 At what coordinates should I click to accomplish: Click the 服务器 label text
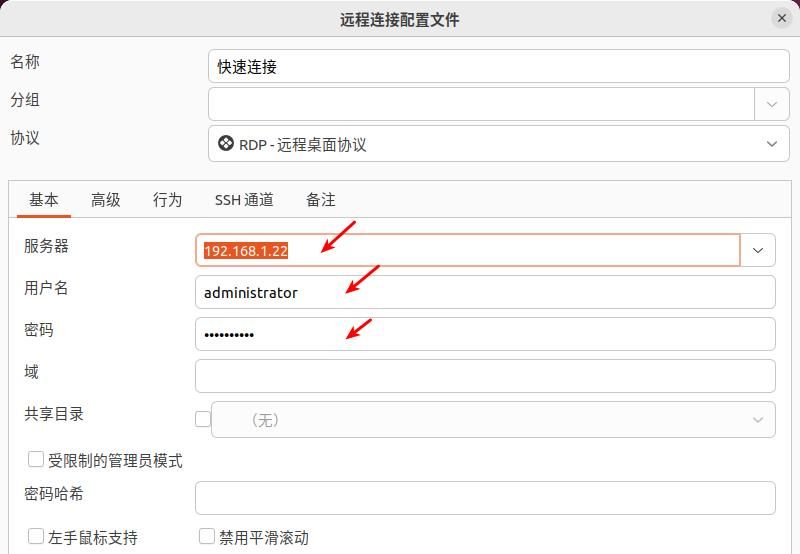pyautogui.click(x=46, y=246)
